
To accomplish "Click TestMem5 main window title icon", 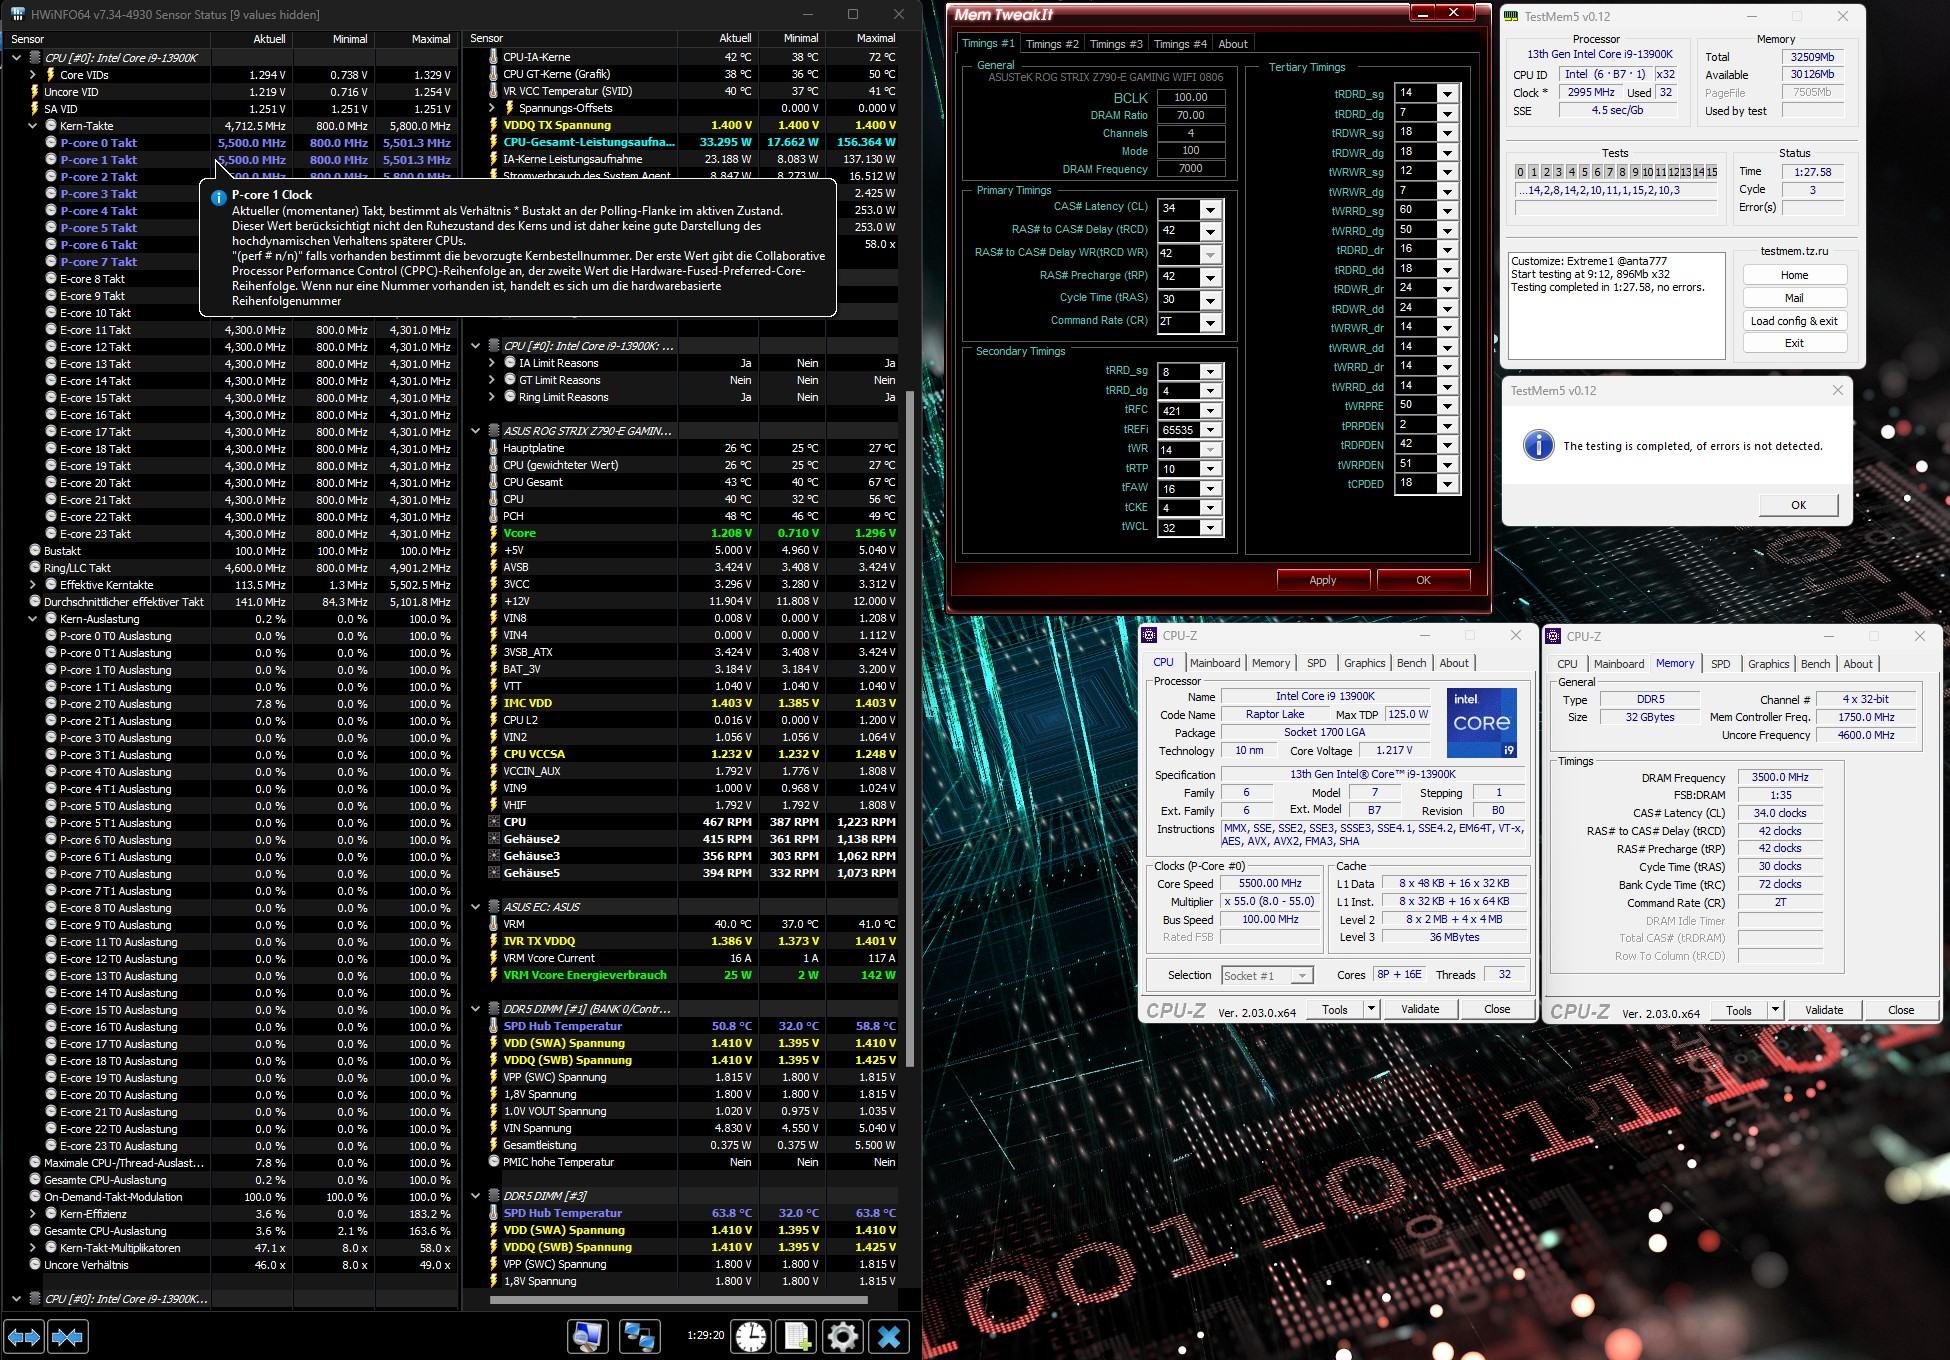I will point(1512,16).
